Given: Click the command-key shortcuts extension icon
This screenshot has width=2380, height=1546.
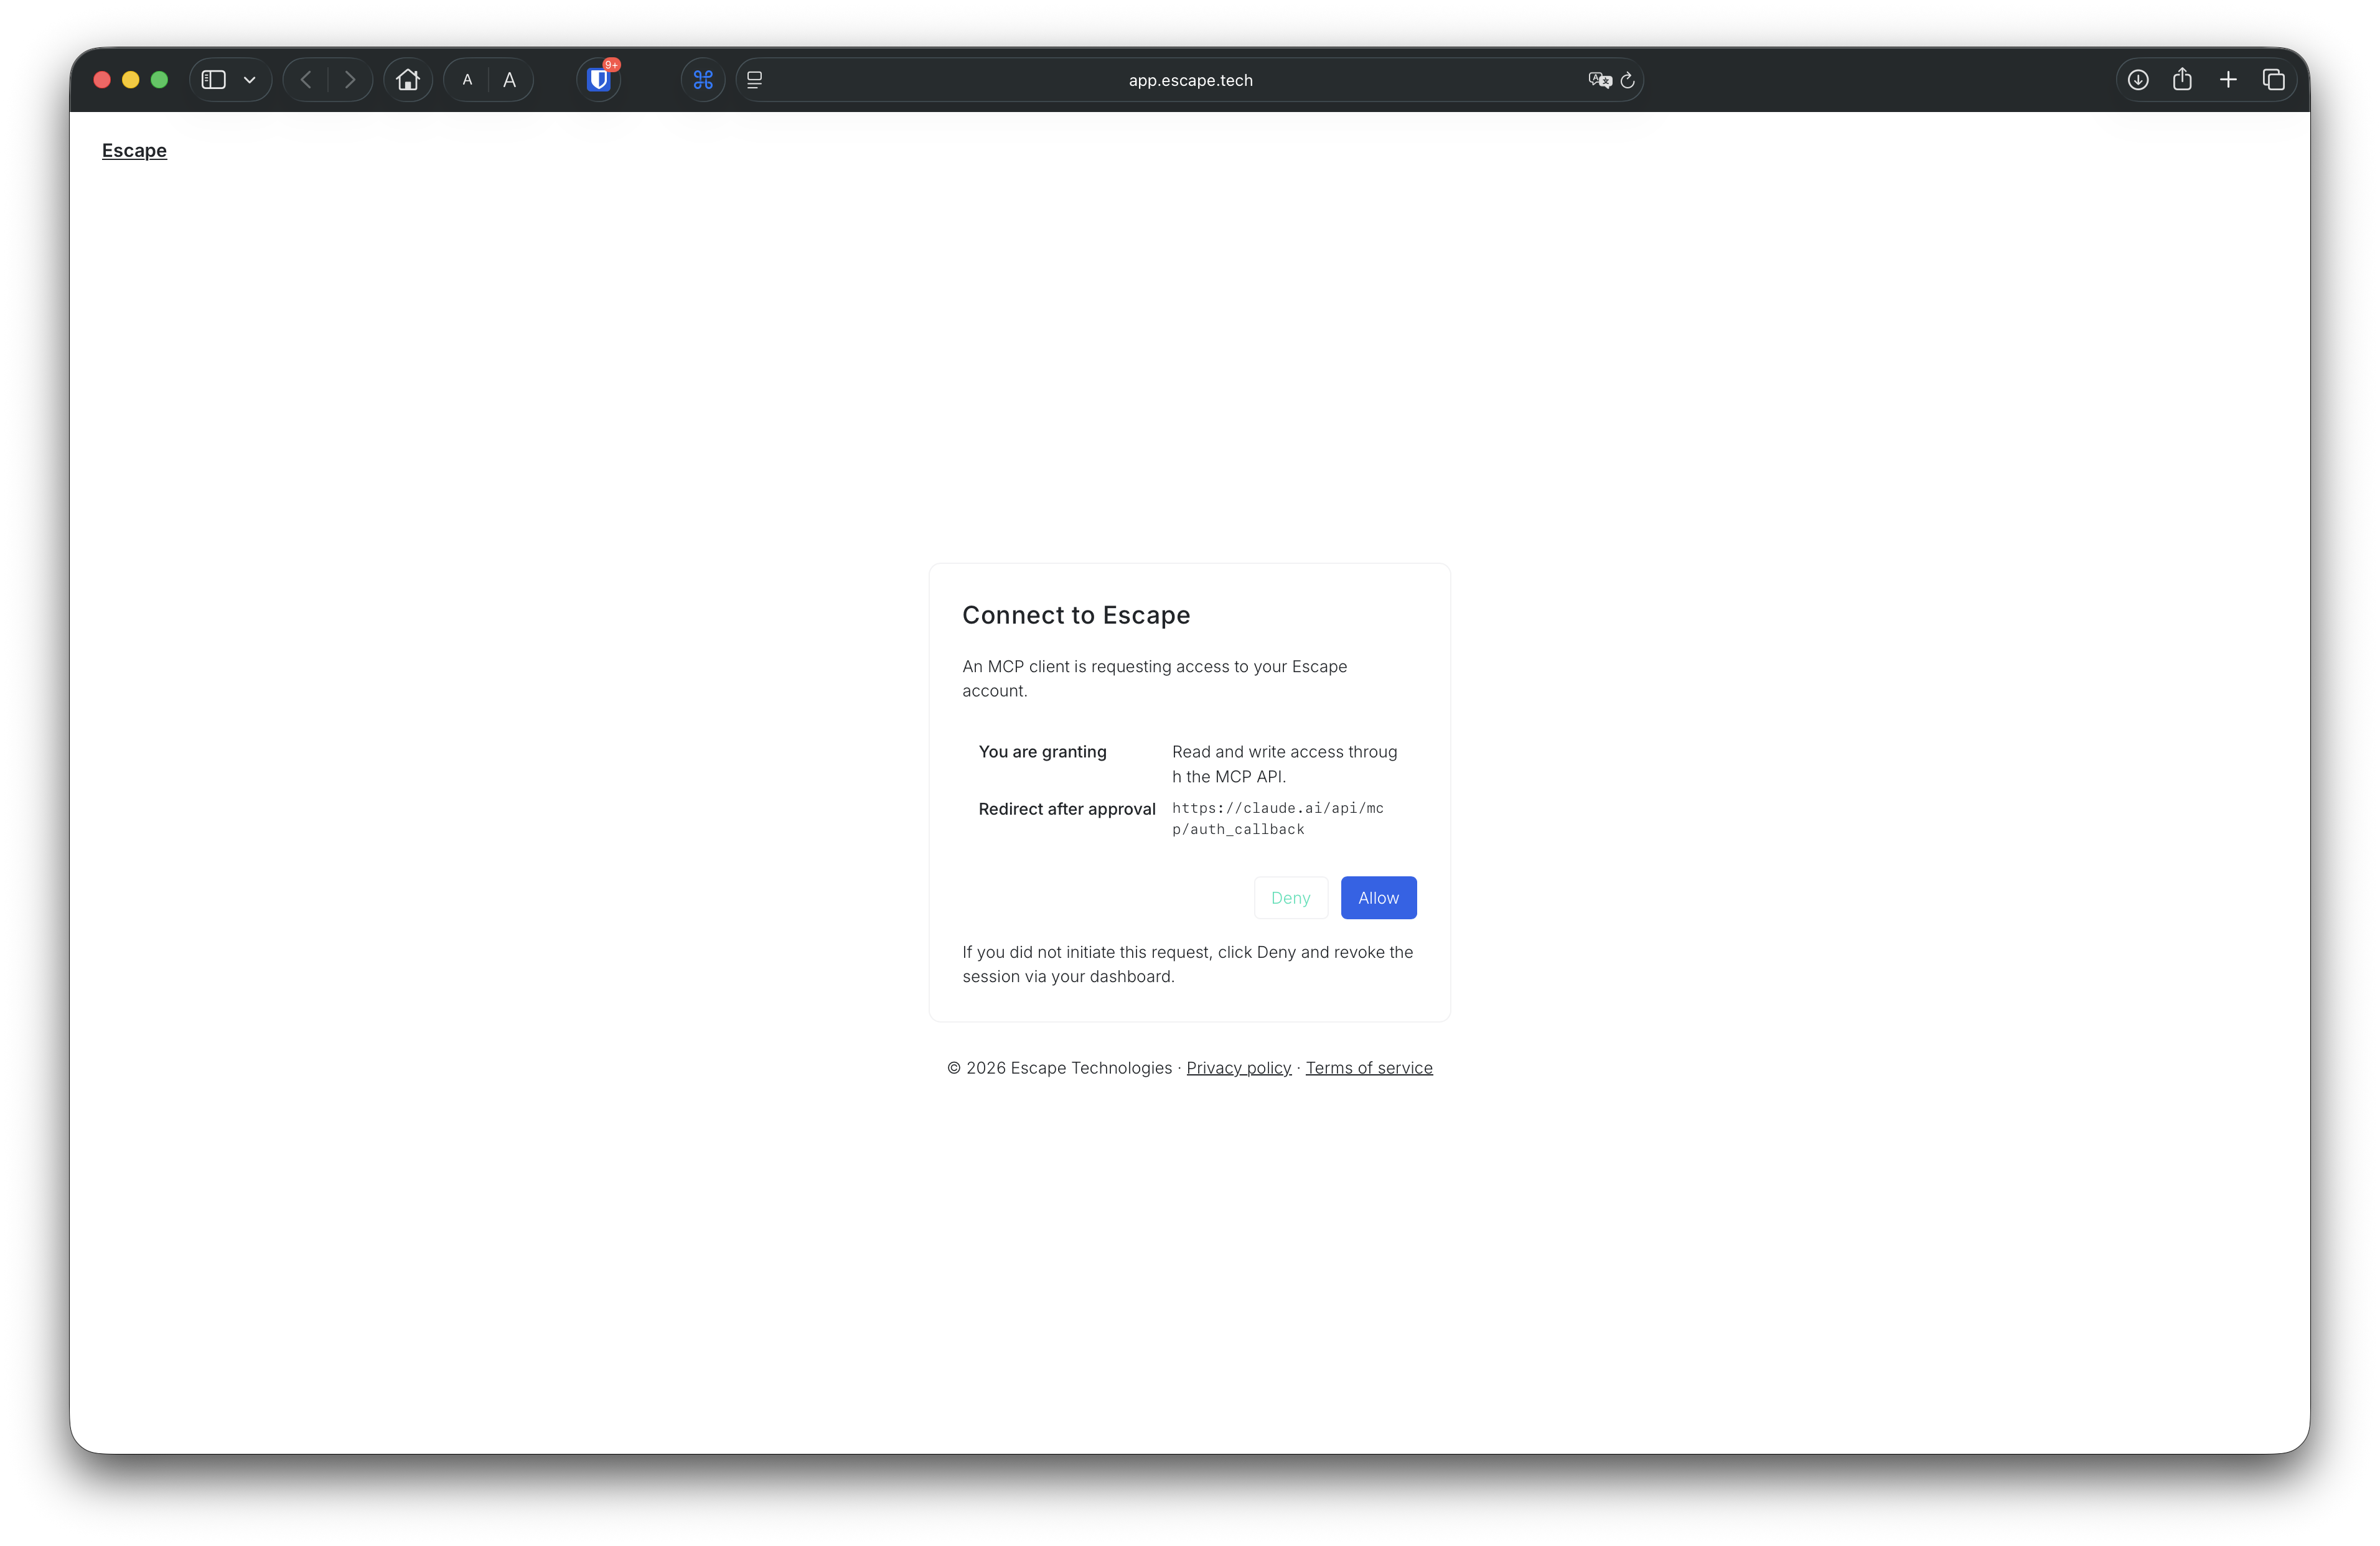Looking at the screenshot, I should [703, 80].
